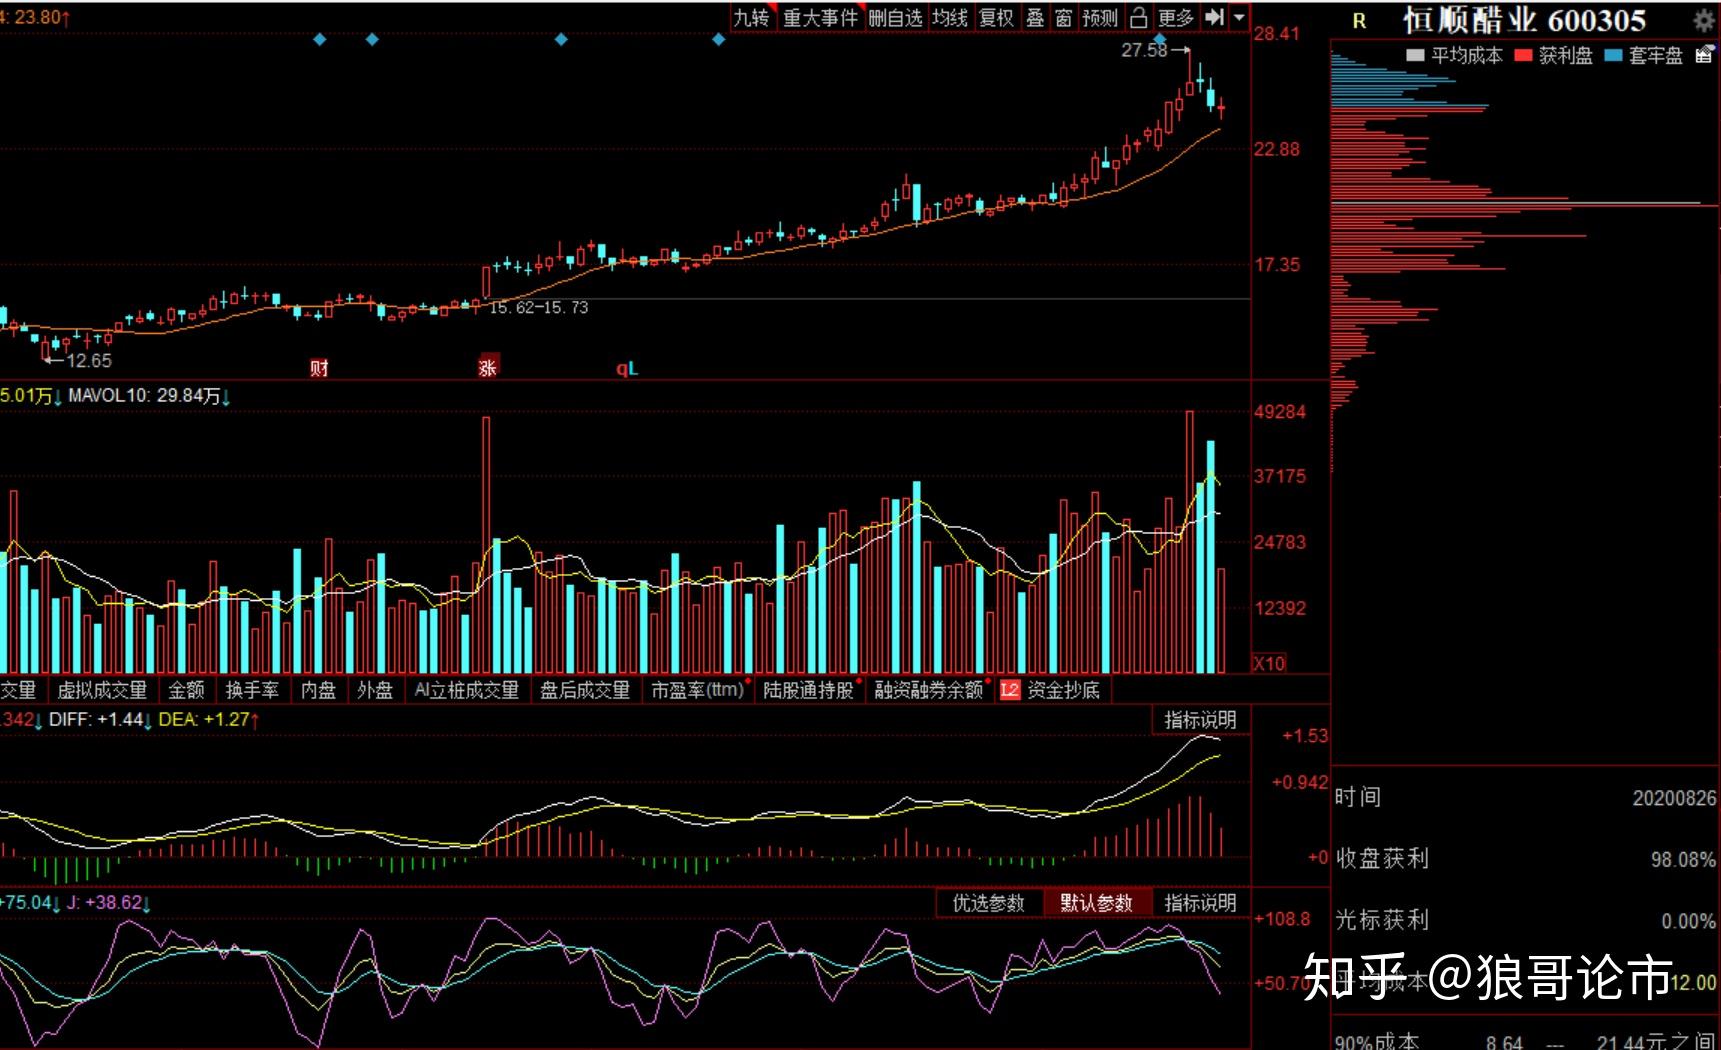Click the 收盘获利 value 98.08%
The image size is (1721, 1050).
coord(1683,860)
